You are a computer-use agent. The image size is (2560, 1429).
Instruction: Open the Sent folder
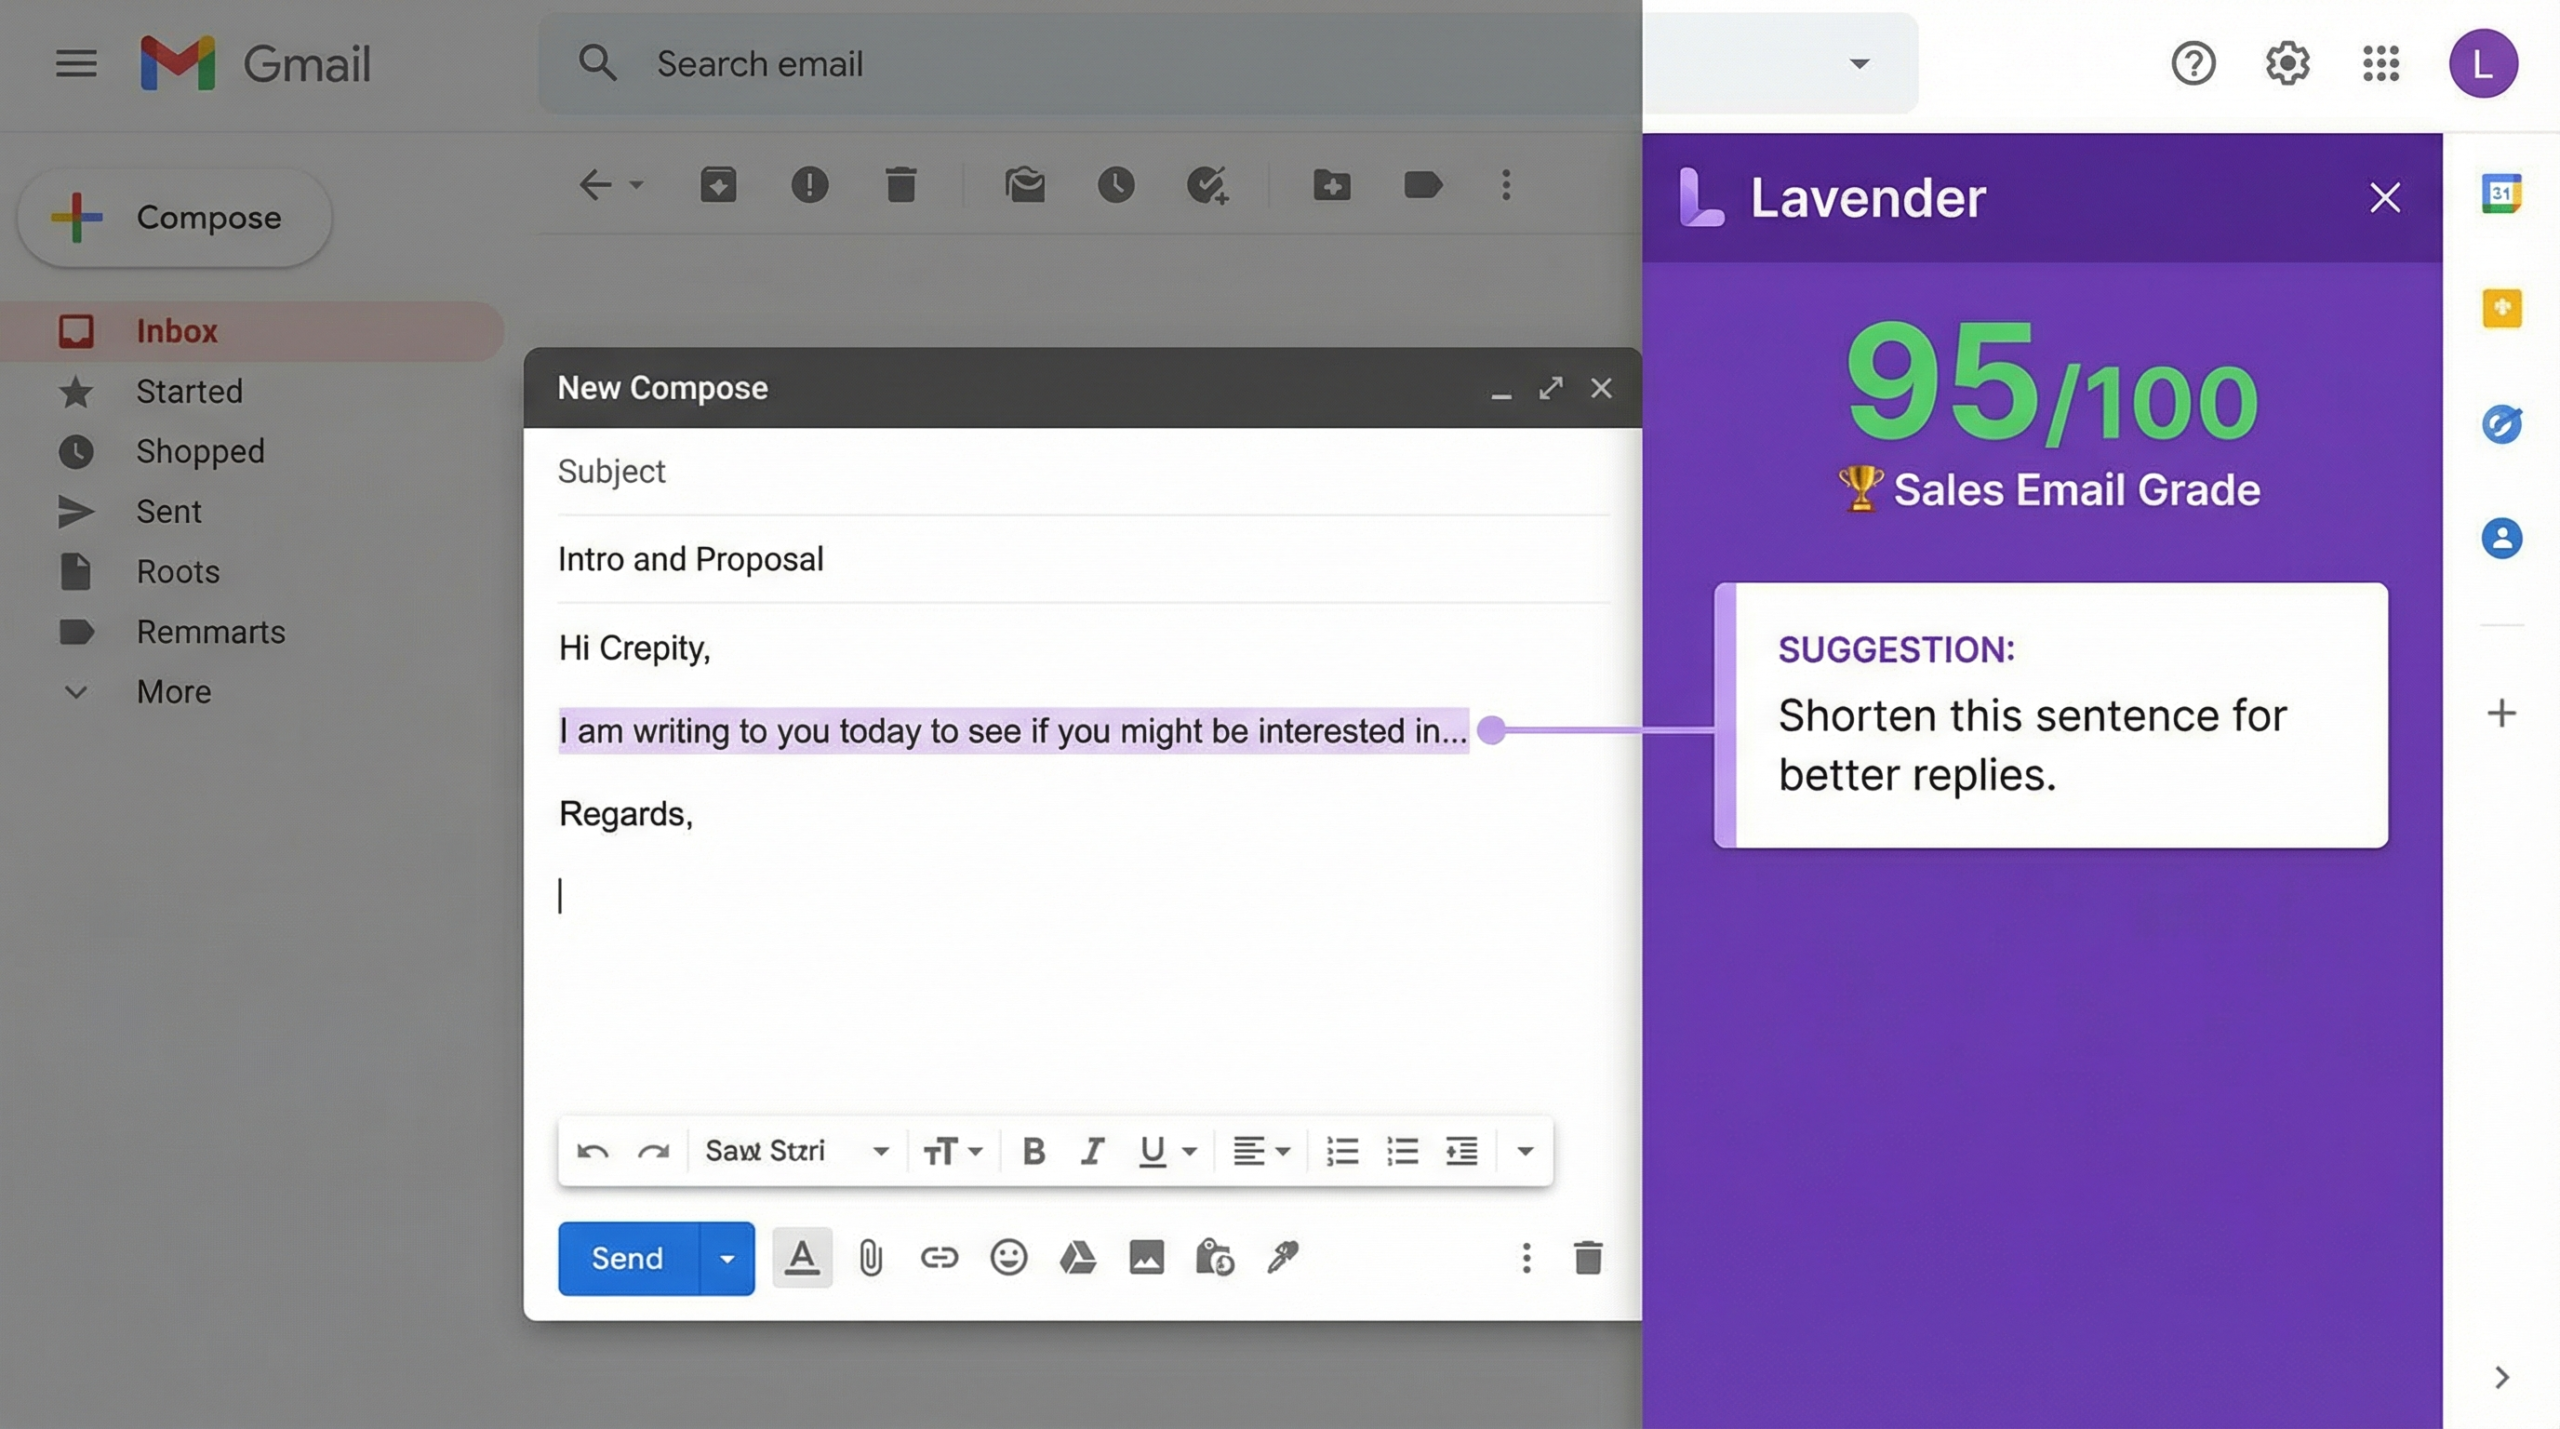coord(168,511)
